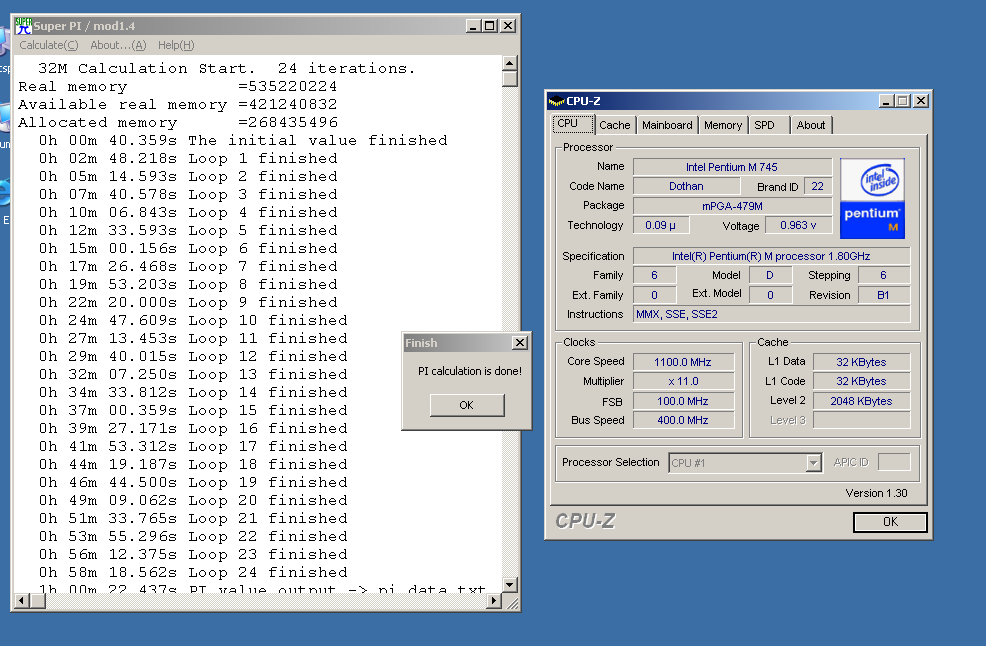The width and height of the screenshot is (986, 646).
Task: Minimize the Super PI window
Action: click(x=474, y=26)
